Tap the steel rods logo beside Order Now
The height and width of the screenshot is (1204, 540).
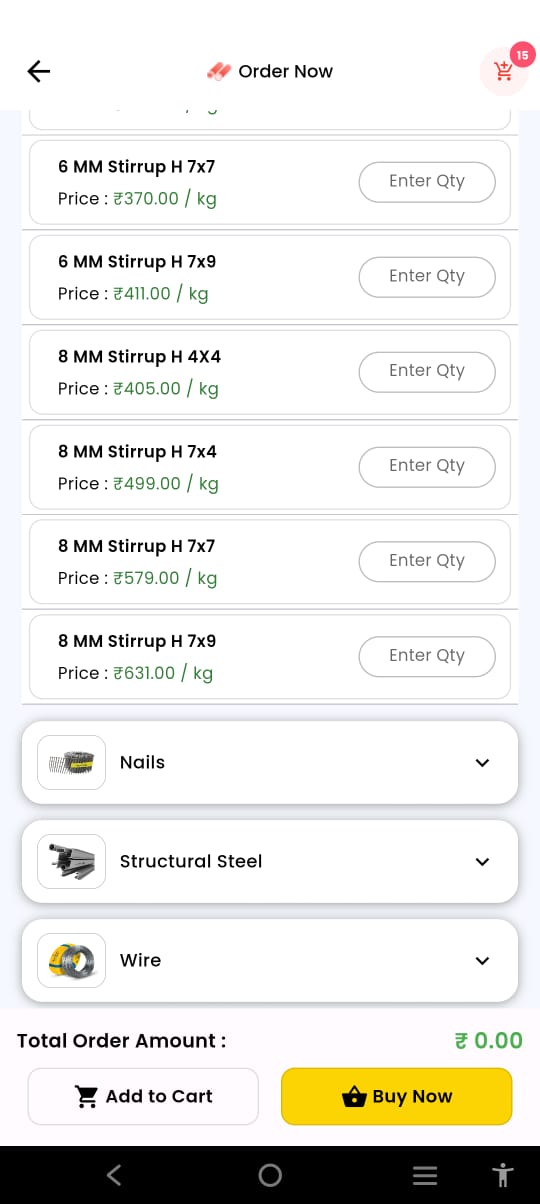[219, 71]
